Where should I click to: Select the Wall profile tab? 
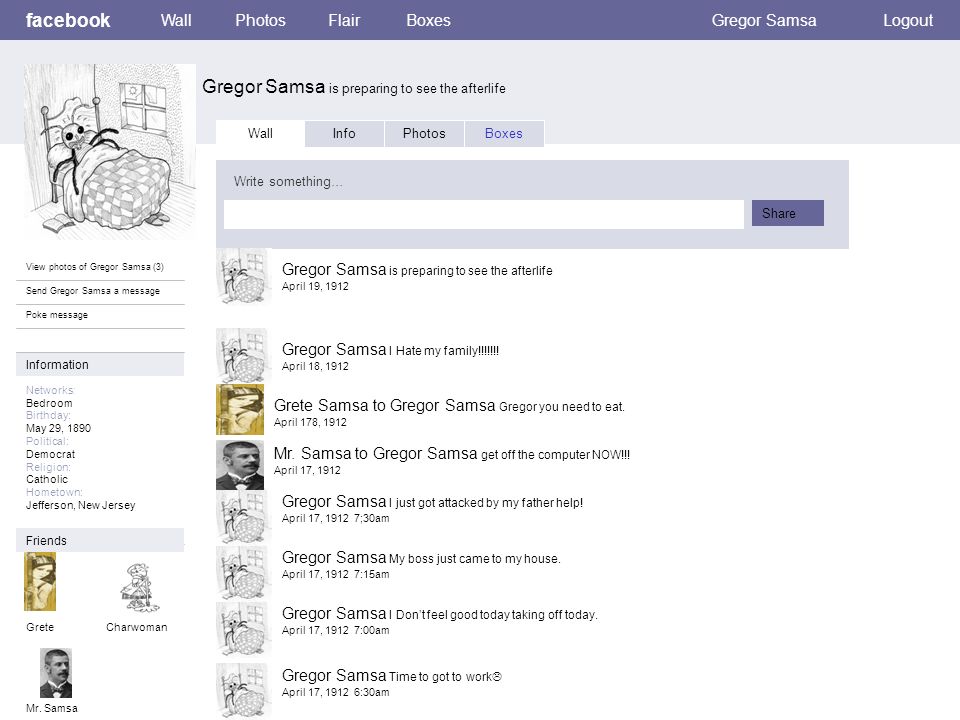tap(260, 133)
